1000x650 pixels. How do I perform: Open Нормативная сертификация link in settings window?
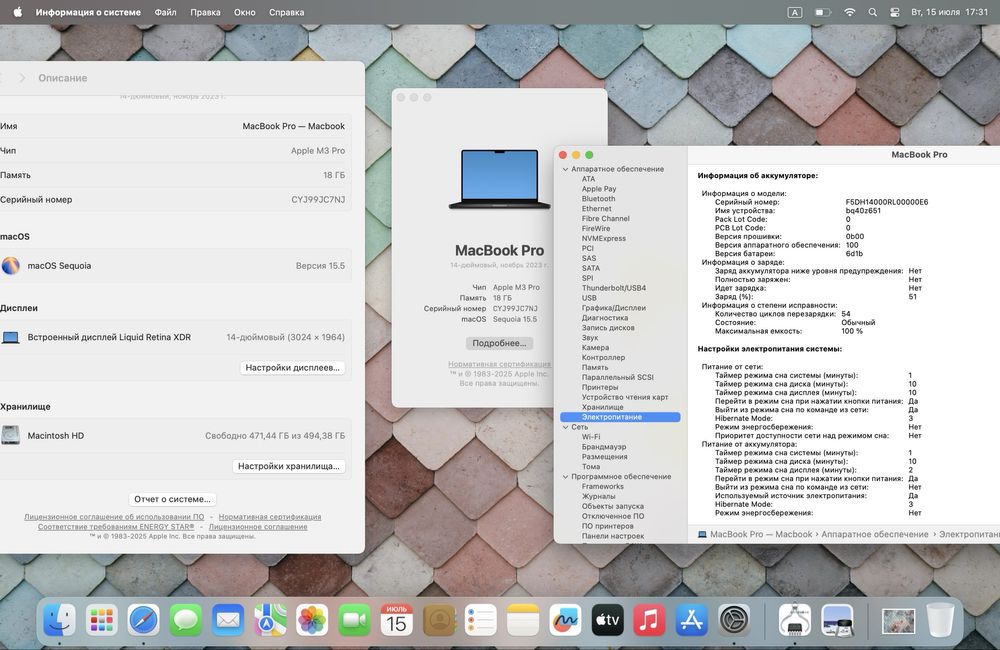[x=270, y=517]
